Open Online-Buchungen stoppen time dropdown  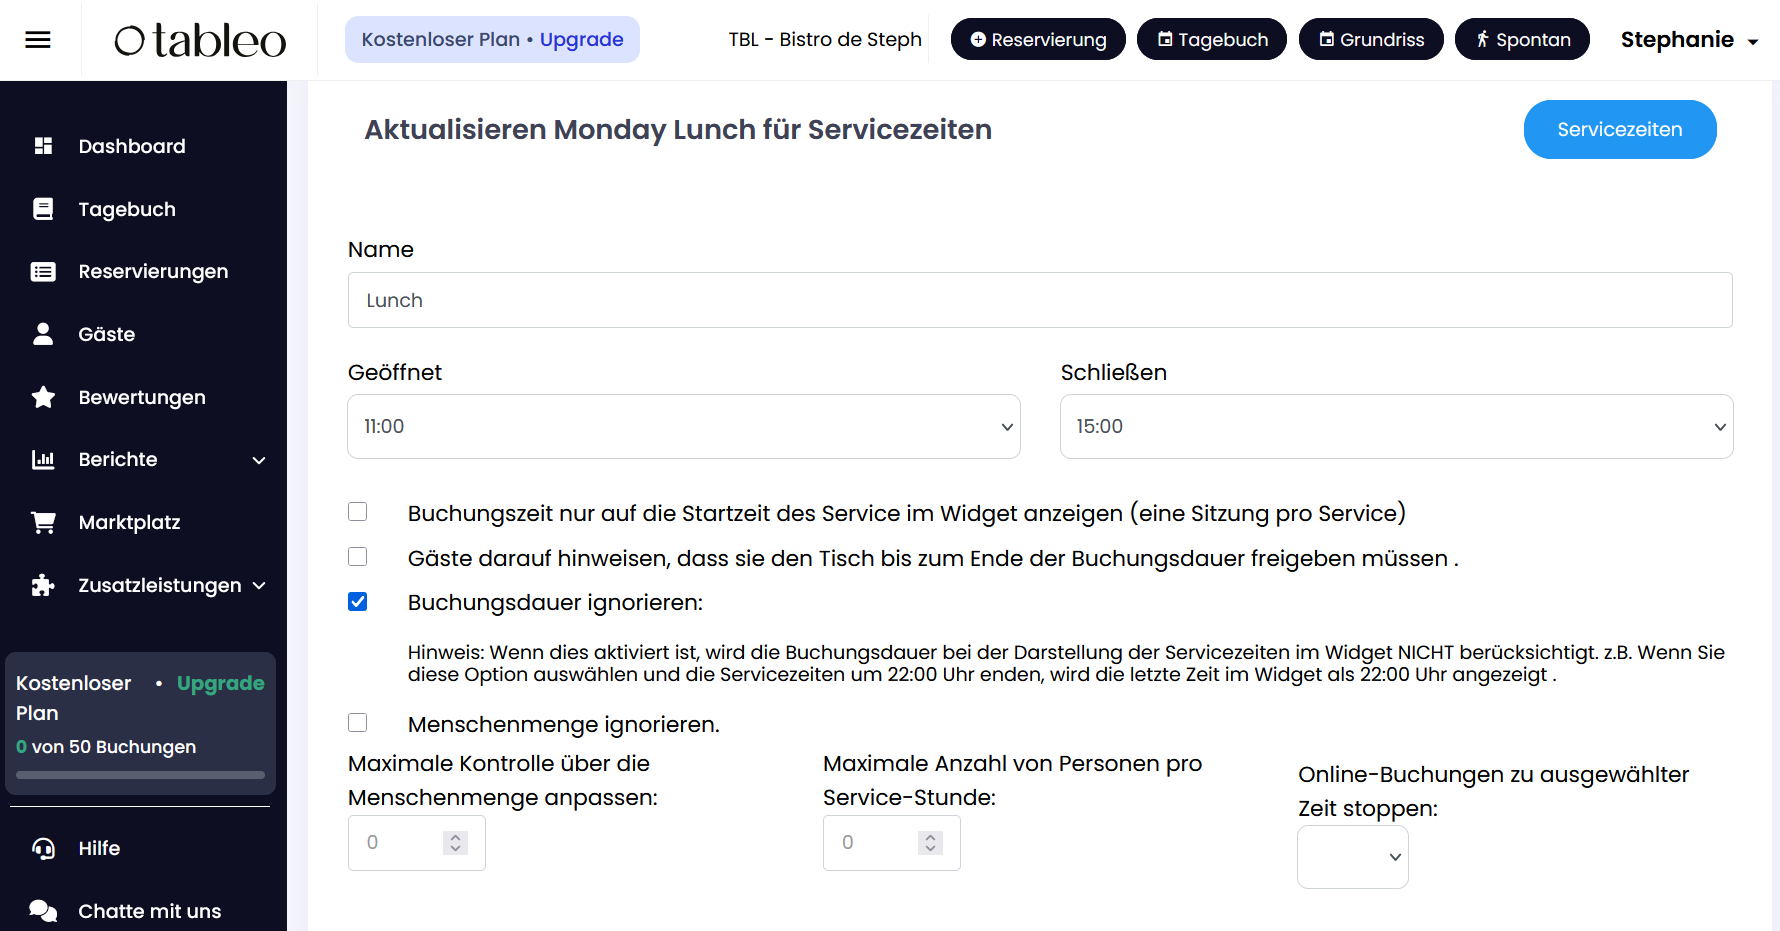point(1353,857)
